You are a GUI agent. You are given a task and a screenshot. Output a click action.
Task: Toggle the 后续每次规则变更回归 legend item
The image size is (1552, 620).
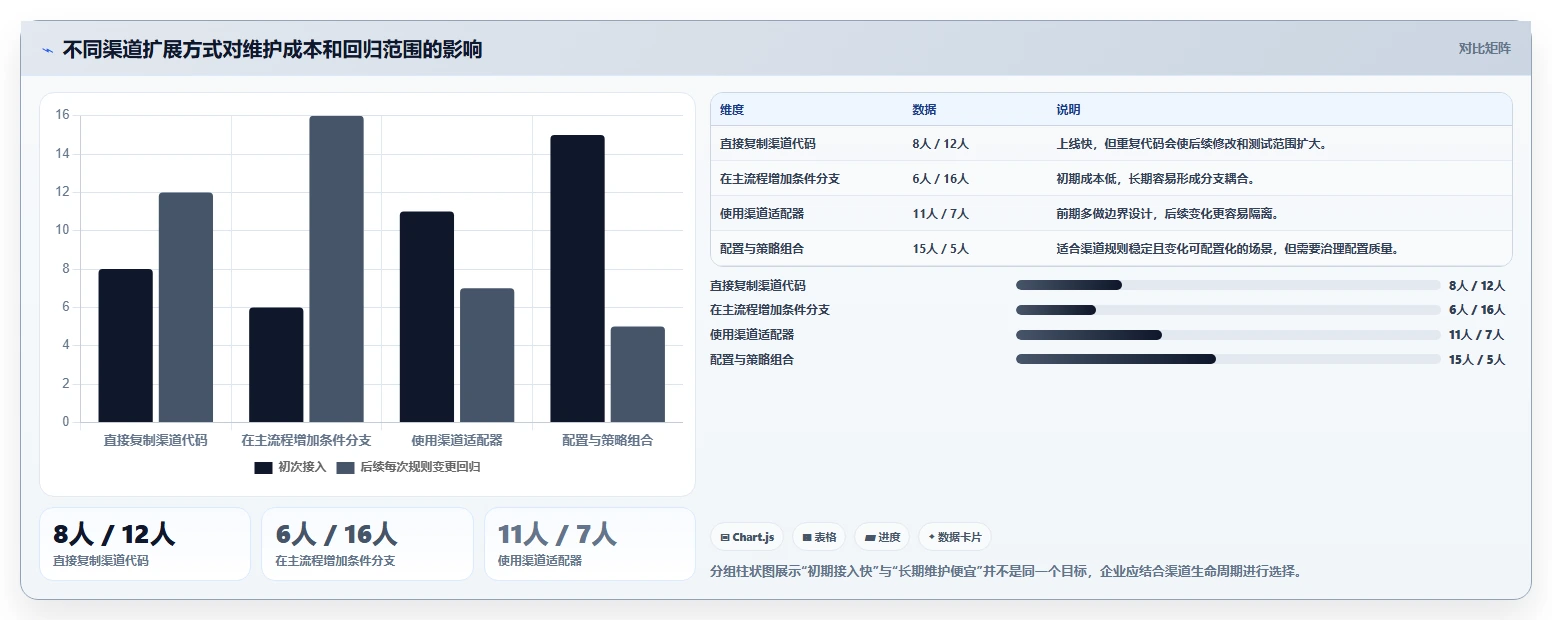click(408, 467)
